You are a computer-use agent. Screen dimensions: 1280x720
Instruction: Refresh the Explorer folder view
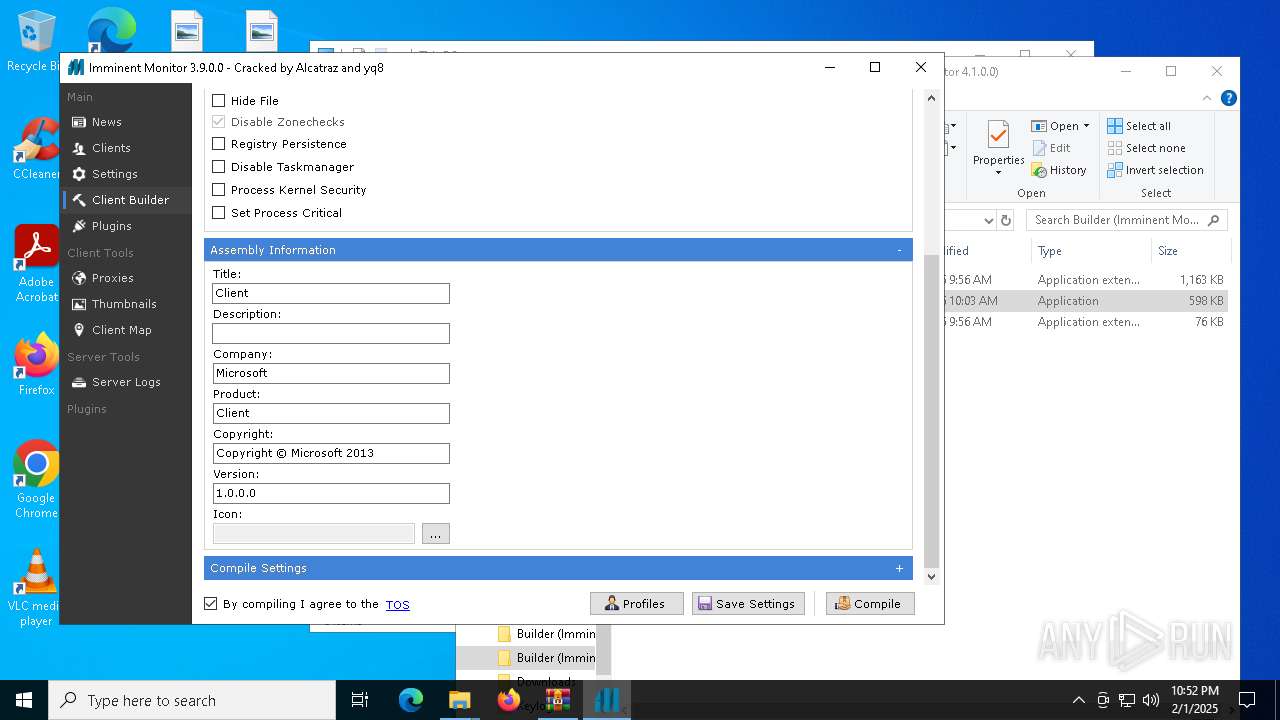[x=1006, y=220]
